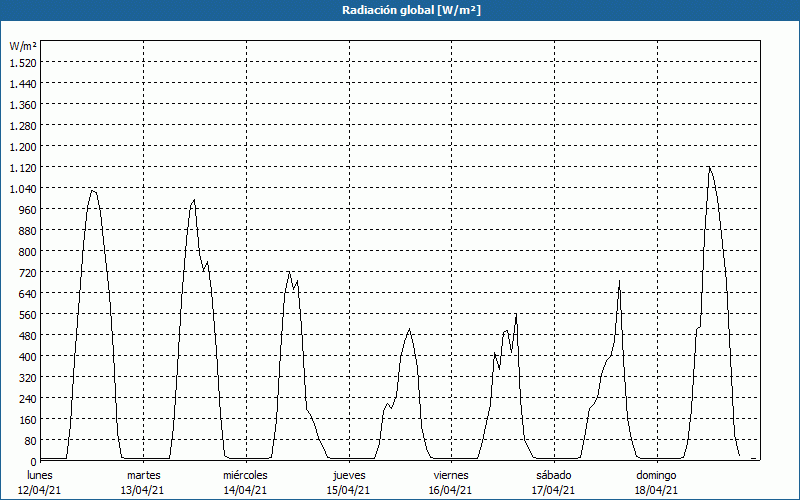Click the date label 16/04/21

451,490
